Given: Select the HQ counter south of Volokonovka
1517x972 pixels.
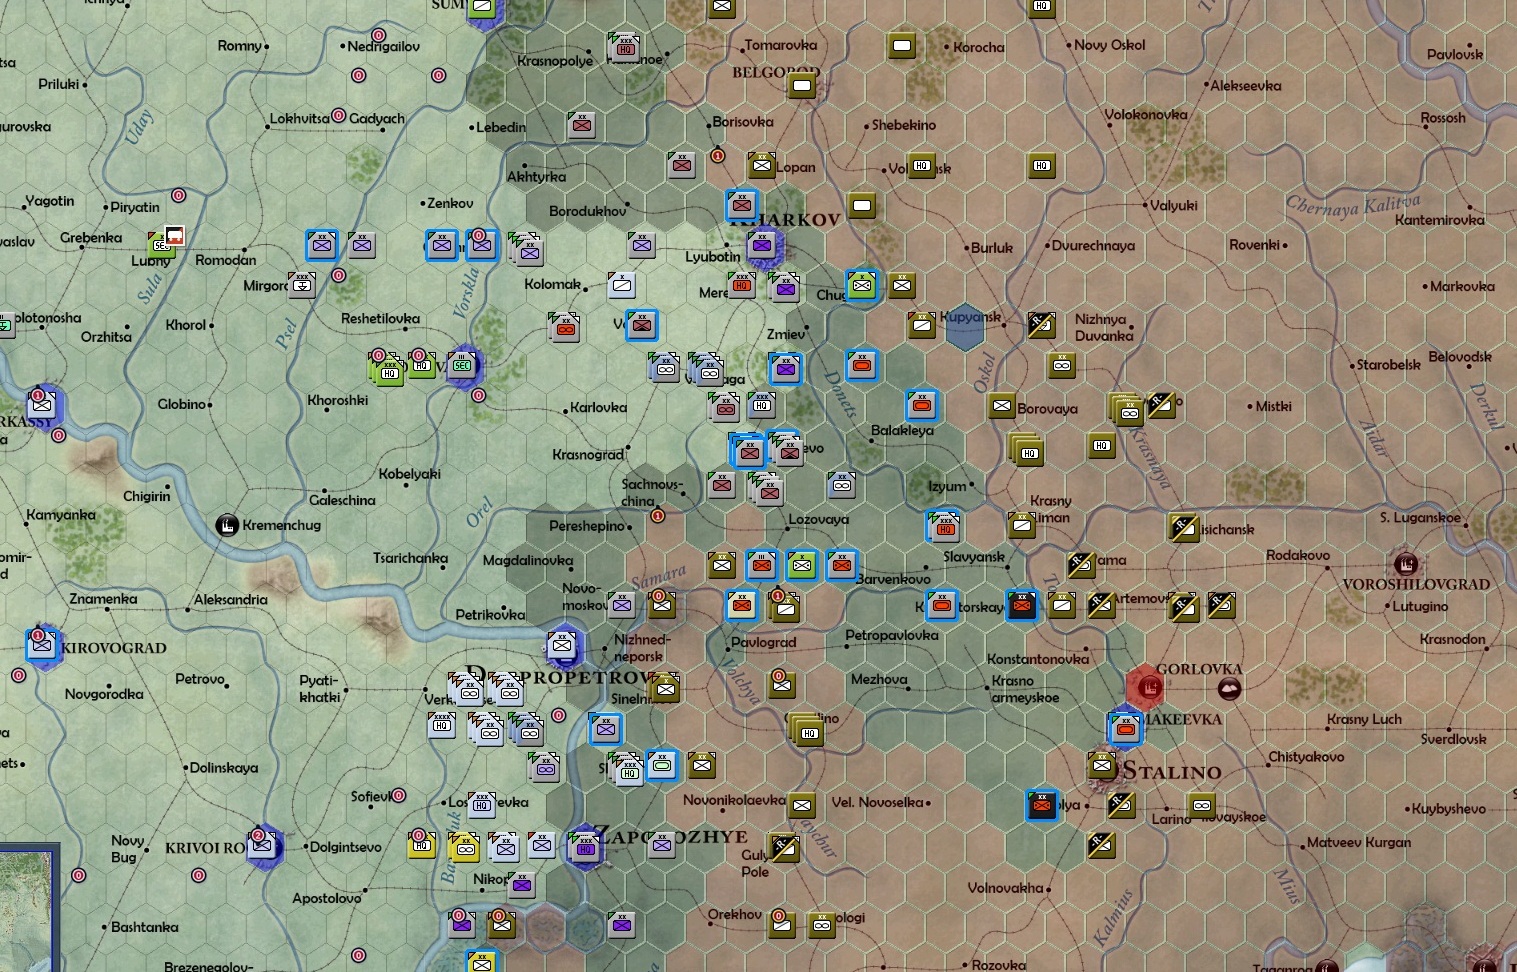Looking at the screenshot, I should click(1042, 166).
